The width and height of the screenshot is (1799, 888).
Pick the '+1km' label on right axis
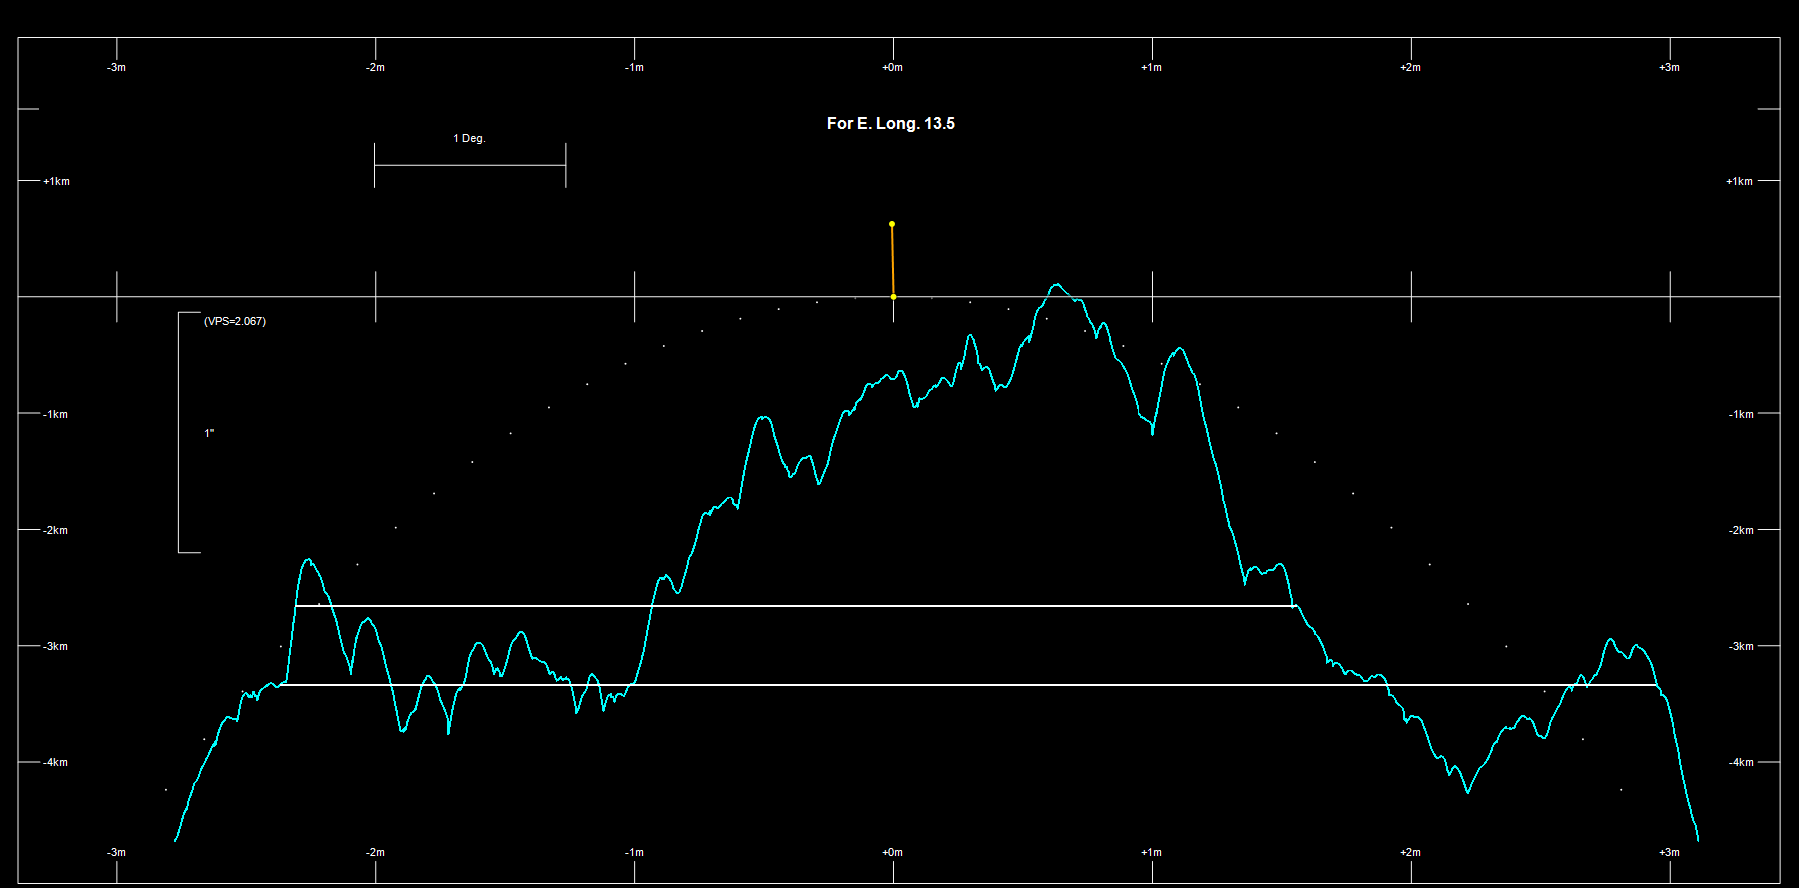(x=1739, y=181)
